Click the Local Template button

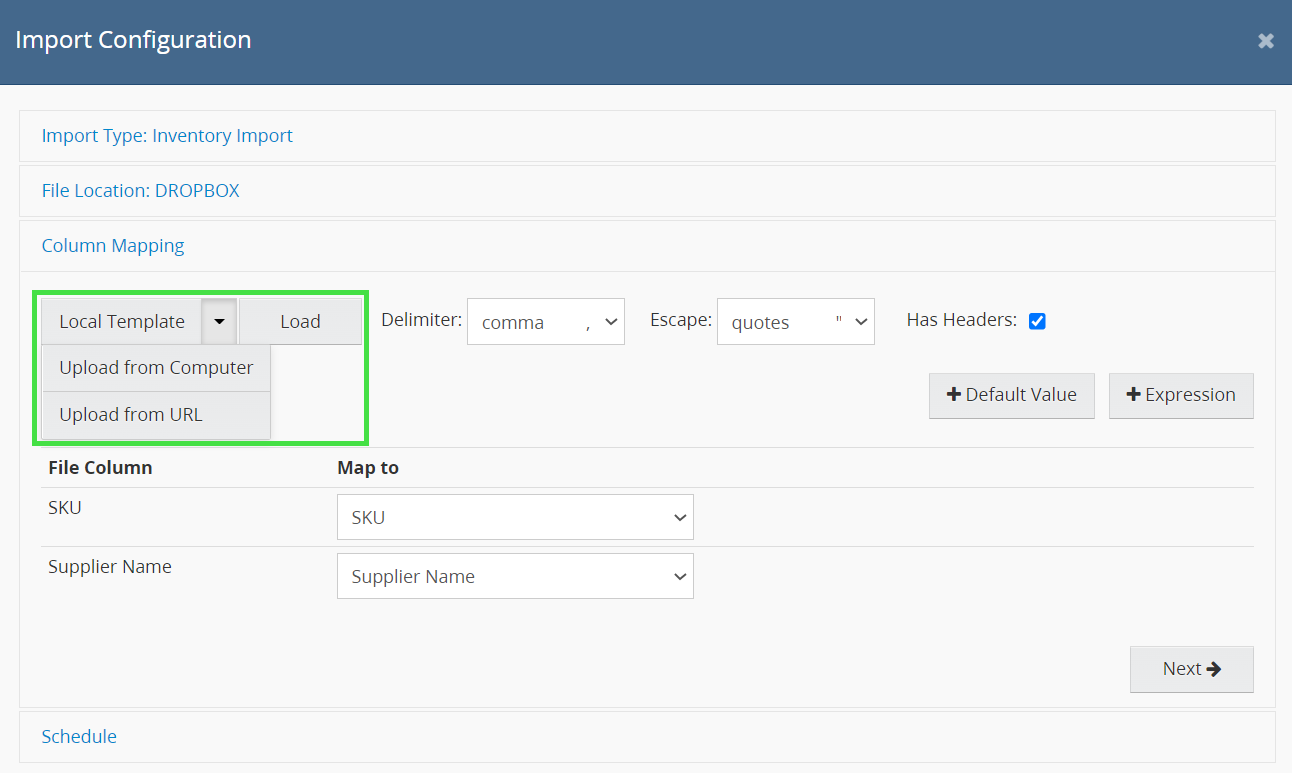pyautogui.click(x=121, y=321)
